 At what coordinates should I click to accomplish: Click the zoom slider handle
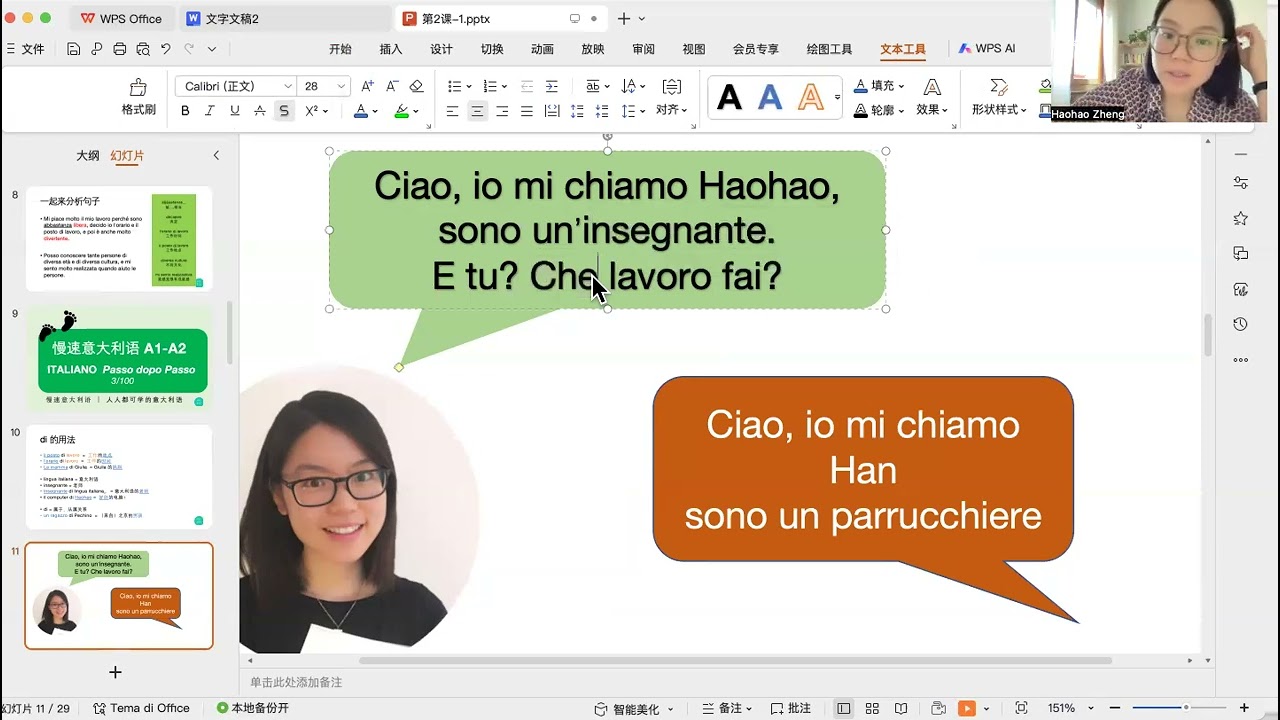[x=1186, y=708]
